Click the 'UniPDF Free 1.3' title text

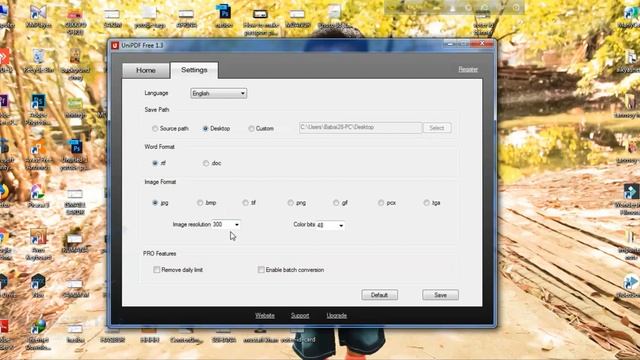click(142, 45)
